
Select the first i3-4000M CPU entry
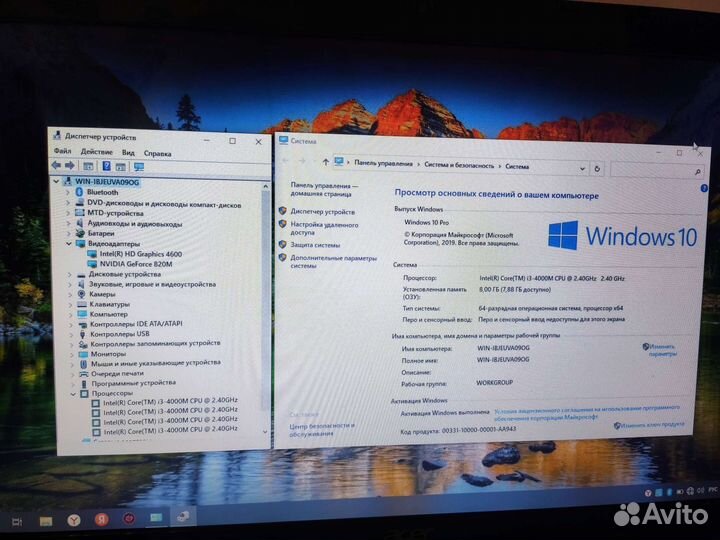(x=170, y=401)
